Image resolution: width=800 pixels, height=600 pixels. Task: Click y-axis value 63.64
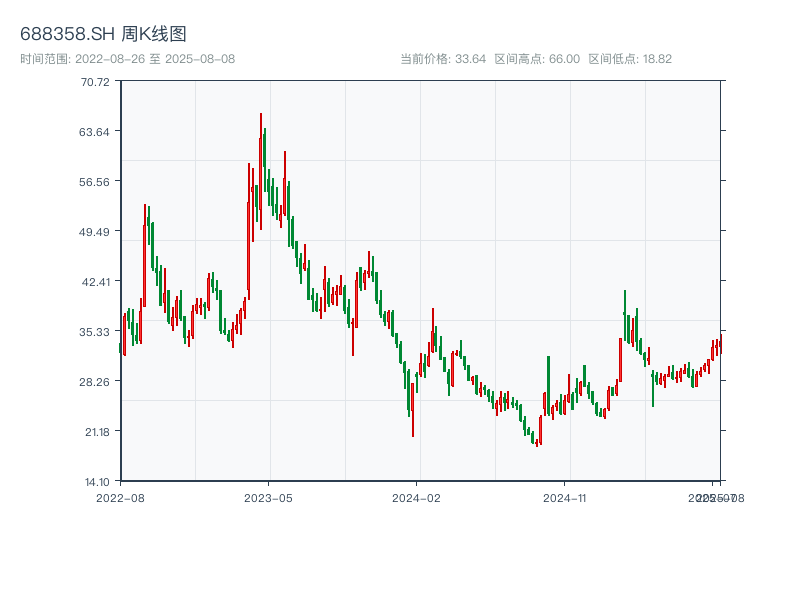[x=94, y=132]
